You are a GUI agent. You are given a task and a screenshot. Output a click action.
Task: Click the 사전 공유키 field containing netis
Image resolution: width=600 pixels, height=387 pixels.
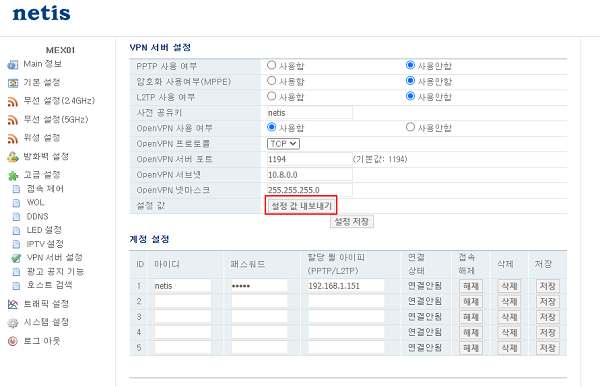coord(310,113)
